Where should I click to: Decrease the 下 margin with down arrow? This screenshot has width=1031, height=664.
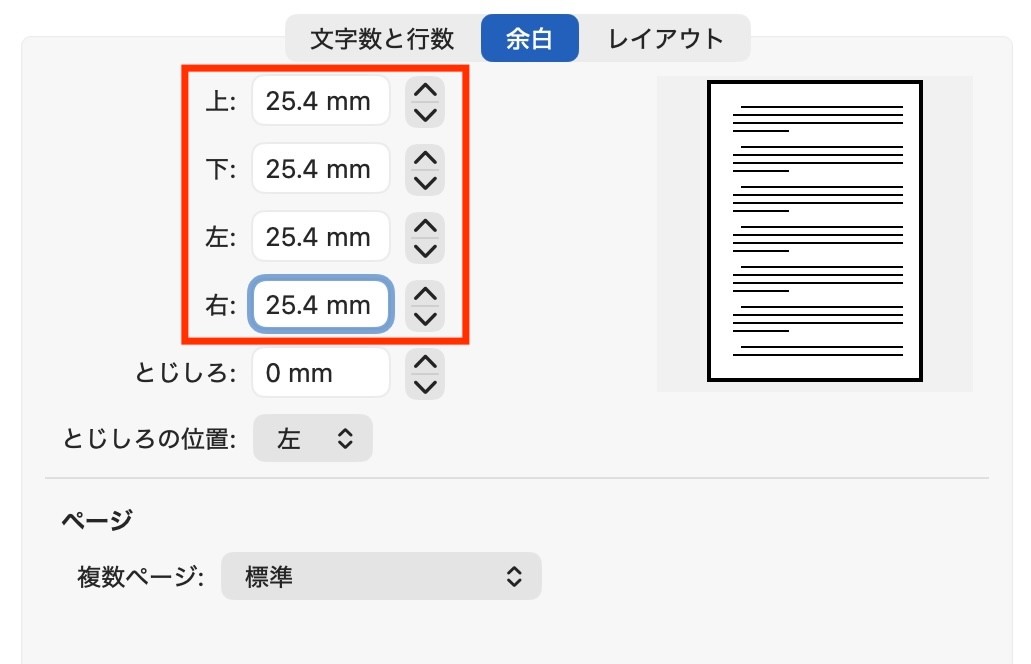(425, 182)
